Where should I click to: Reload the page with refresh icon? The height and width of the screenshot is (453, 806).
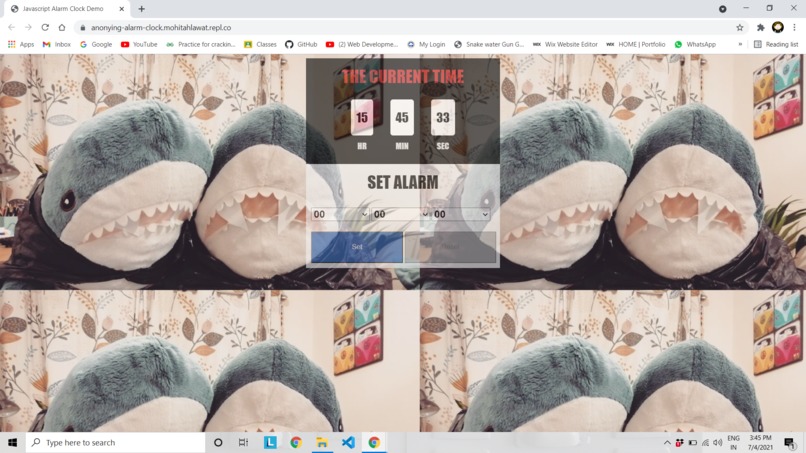click(45, 28)
